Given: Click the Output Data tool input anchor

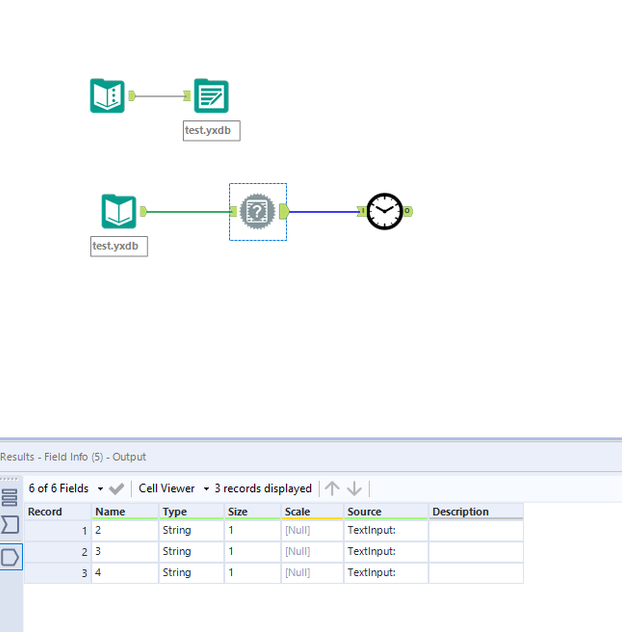Looking at the screenshot, I should tap(187, 96).
